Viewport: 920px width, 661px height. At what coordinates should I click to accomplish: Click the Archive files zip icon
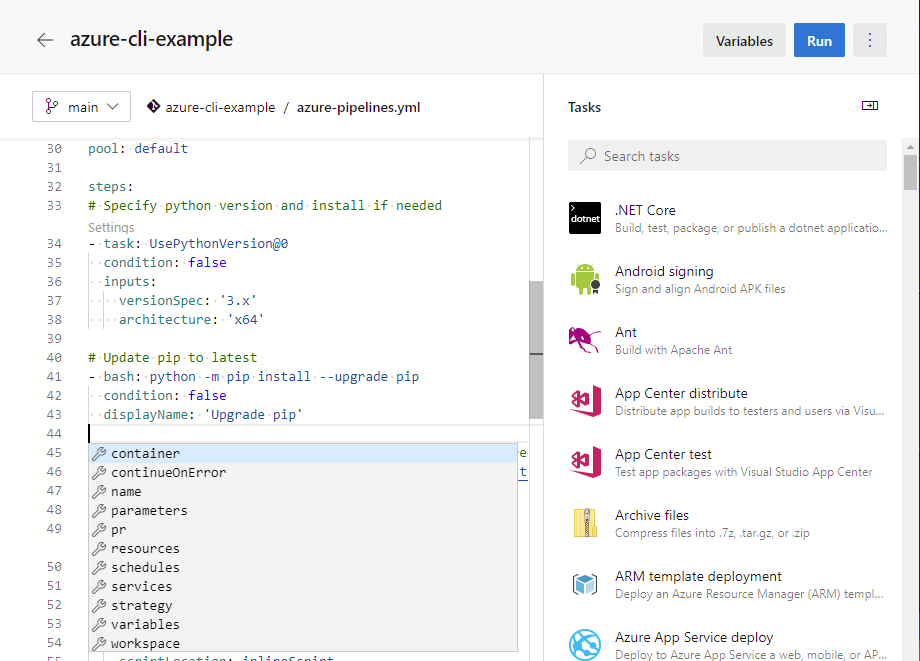585,523
